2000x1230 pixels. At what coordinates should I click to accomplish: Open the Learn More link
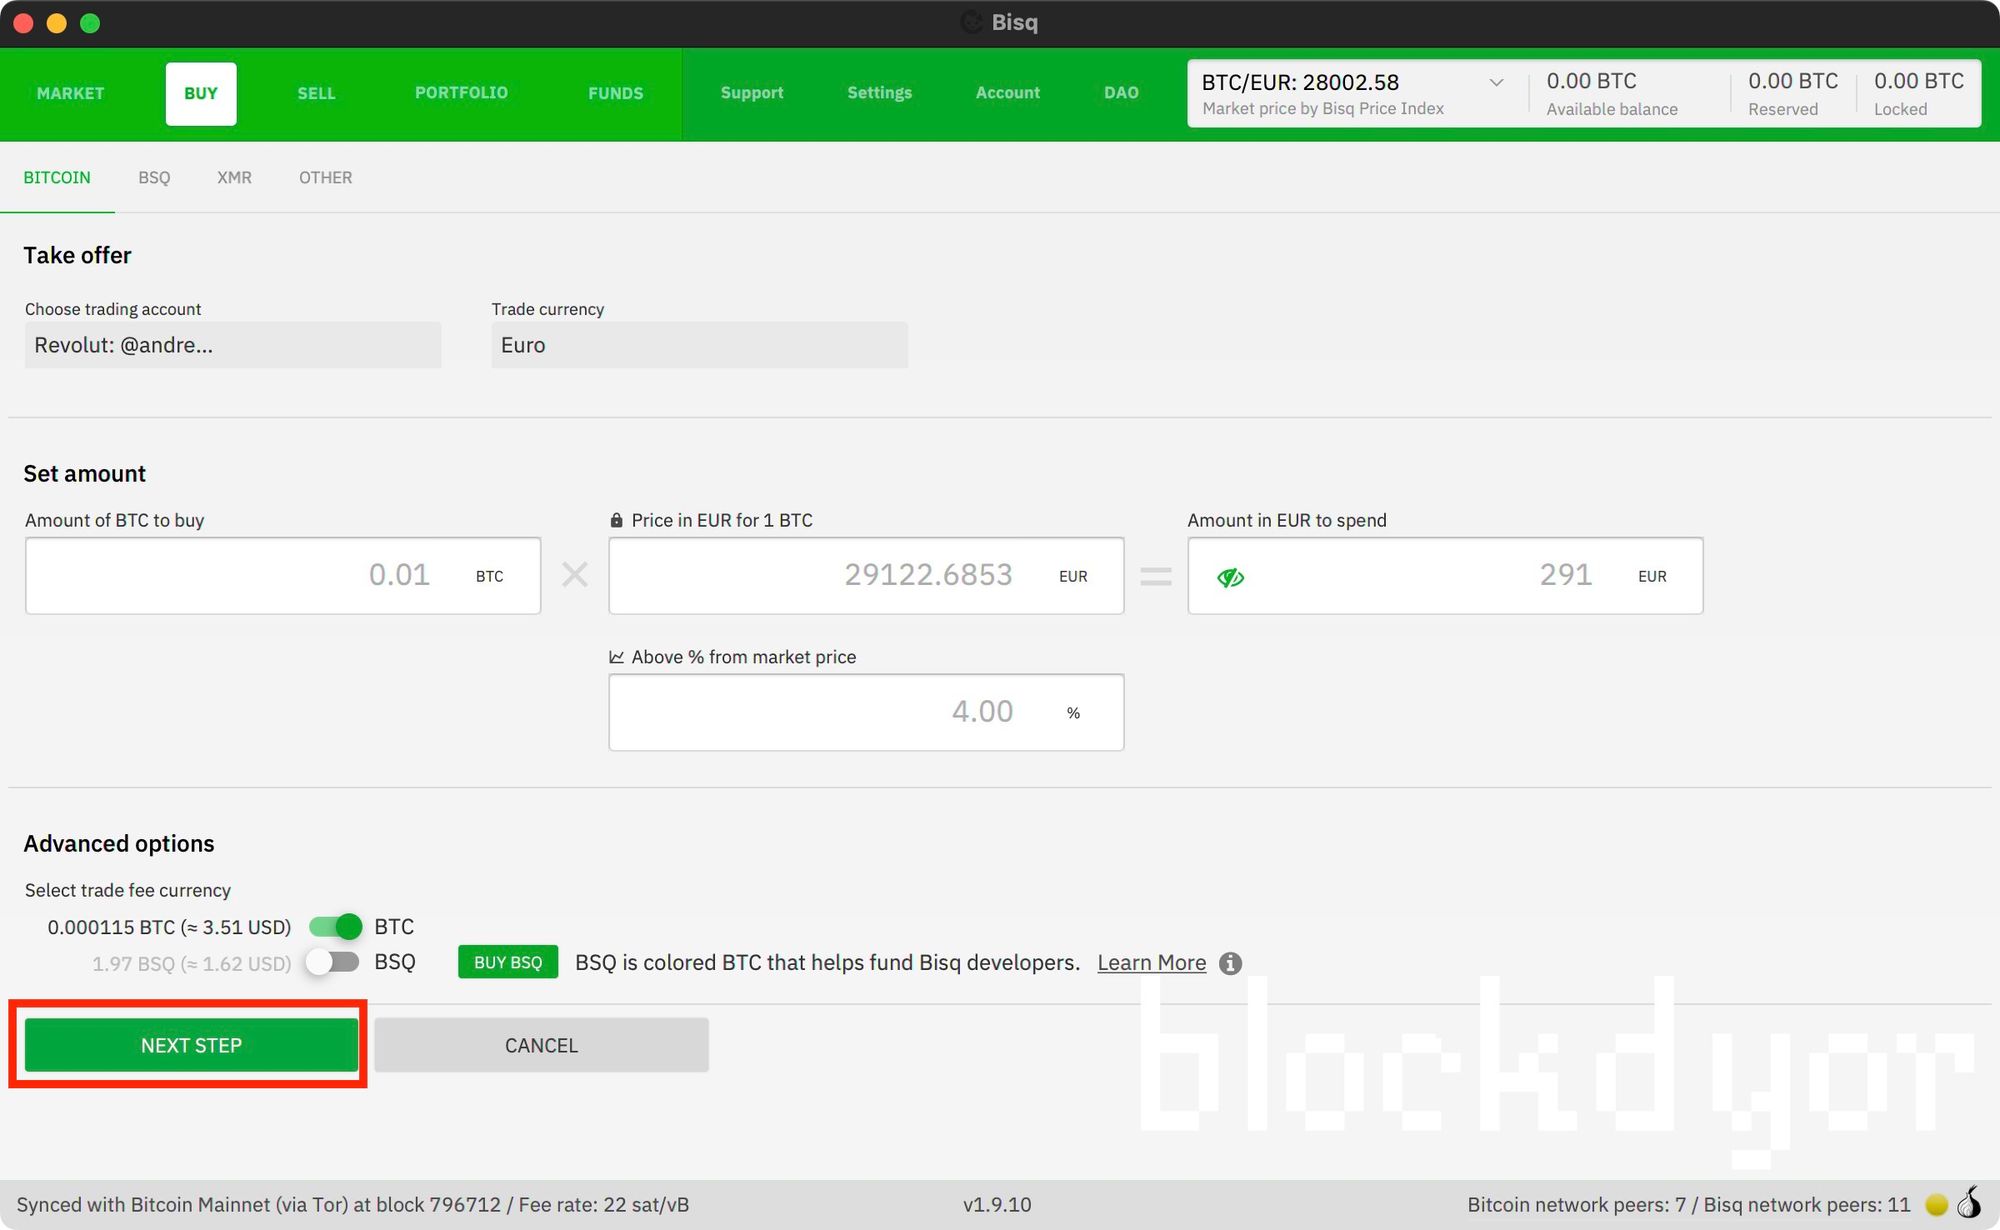[1152, 963]
